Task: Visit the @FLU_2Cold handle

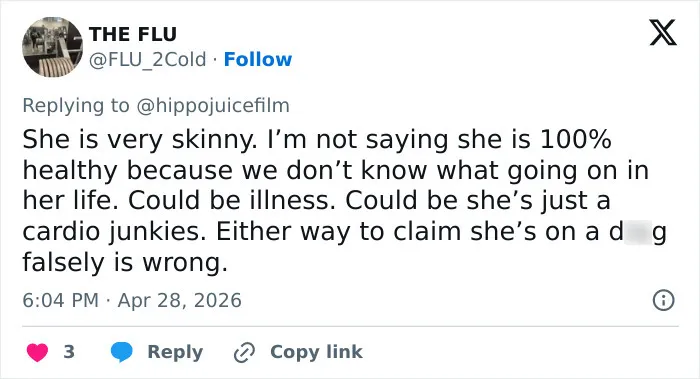Action: [148, 59]
